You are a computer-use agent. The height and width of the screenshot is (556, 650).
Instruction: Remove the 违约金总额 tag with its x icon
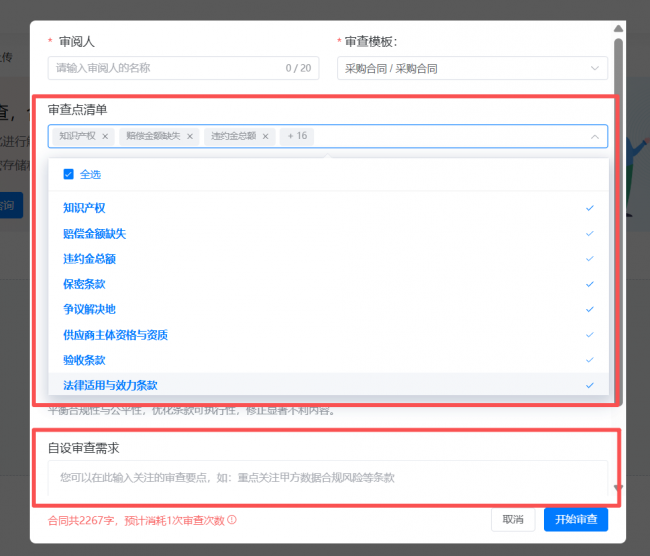(x=266, y=136)
